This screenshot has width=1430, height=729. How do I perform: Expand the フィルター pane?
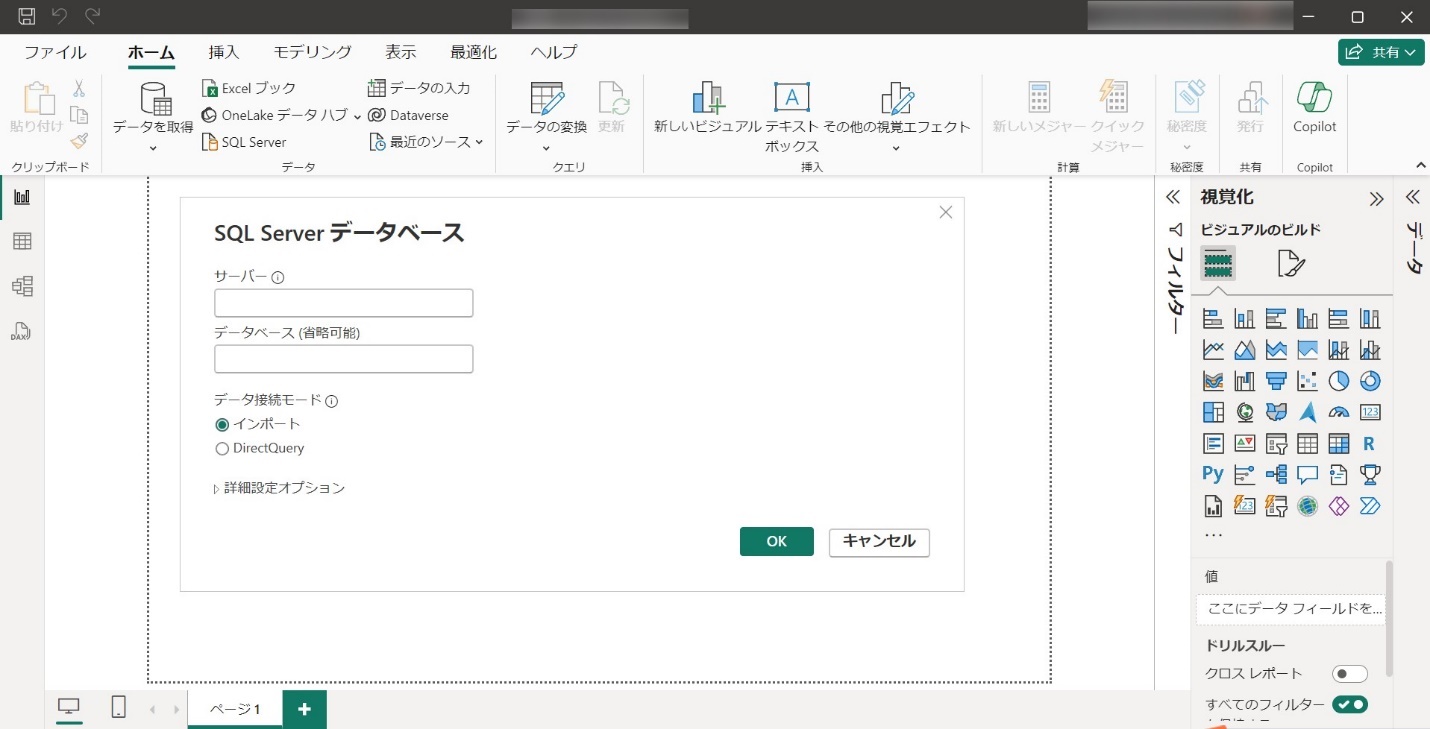(x=1174, y=197)
